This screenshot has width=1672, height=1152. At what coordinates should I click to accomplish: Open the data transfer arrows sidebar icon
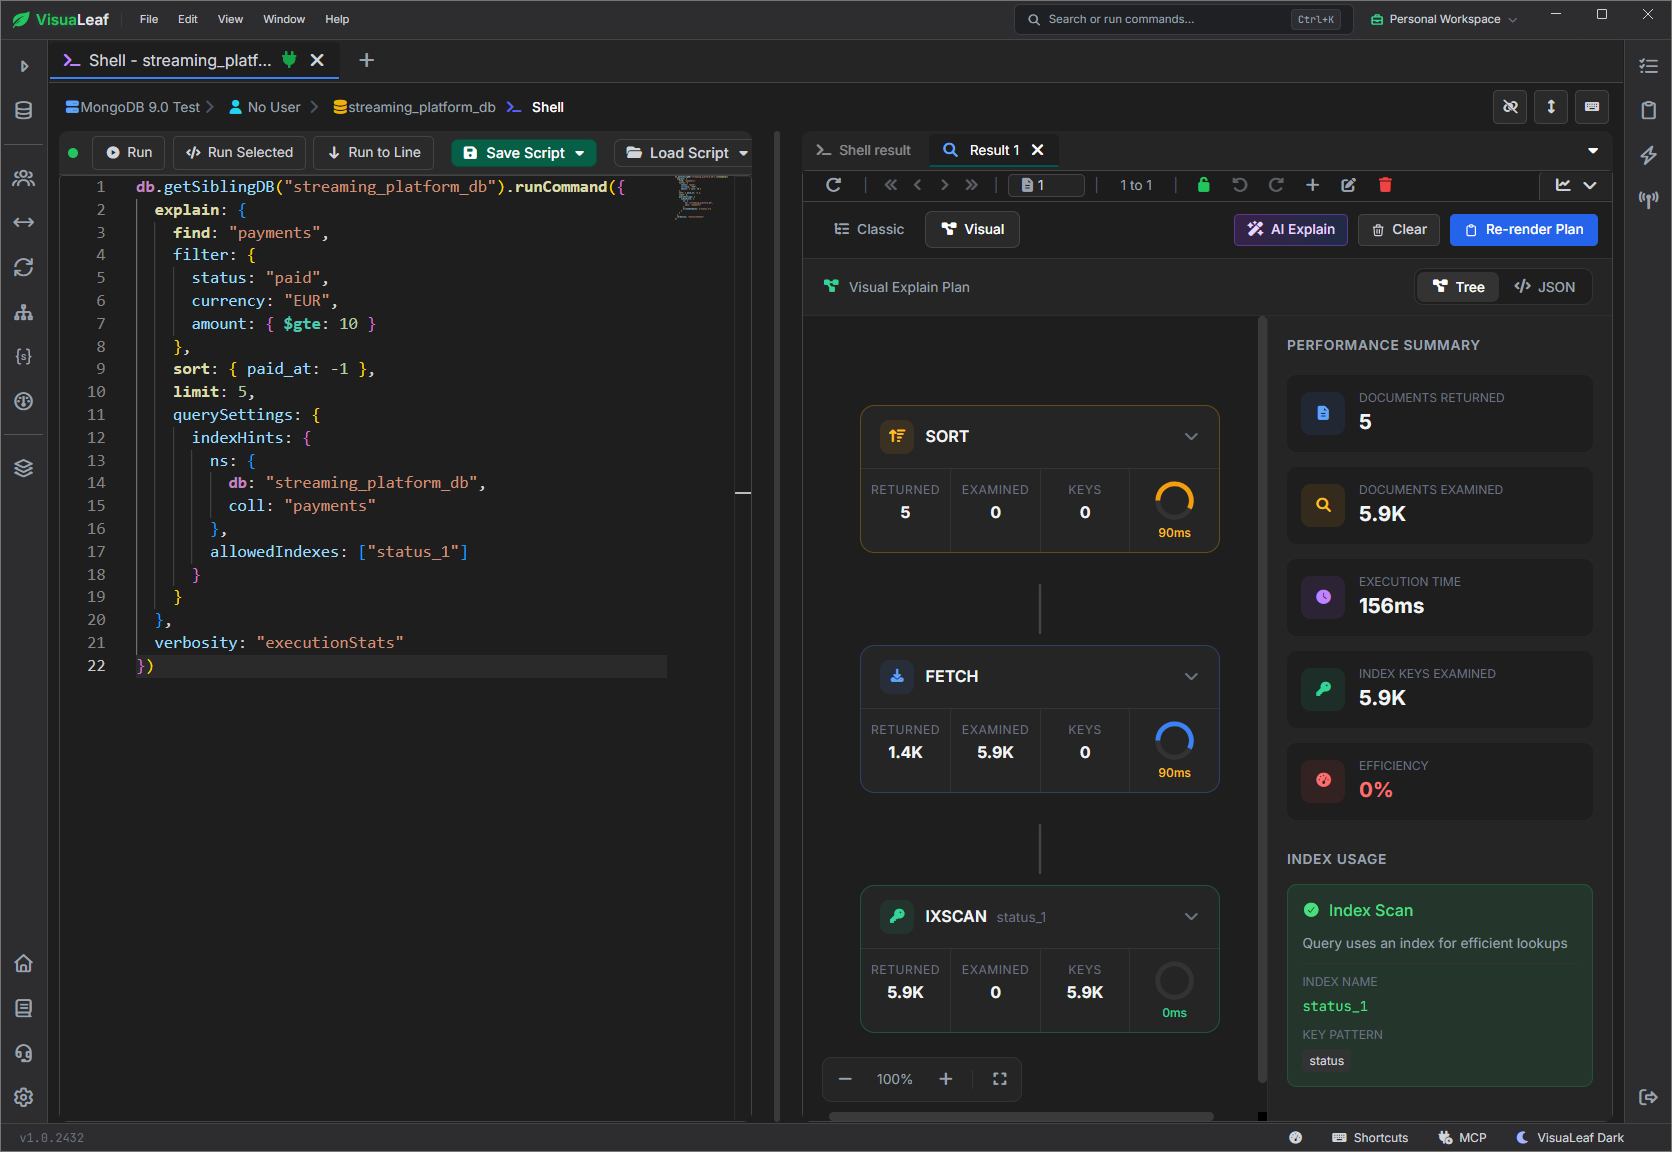point(24,222)
